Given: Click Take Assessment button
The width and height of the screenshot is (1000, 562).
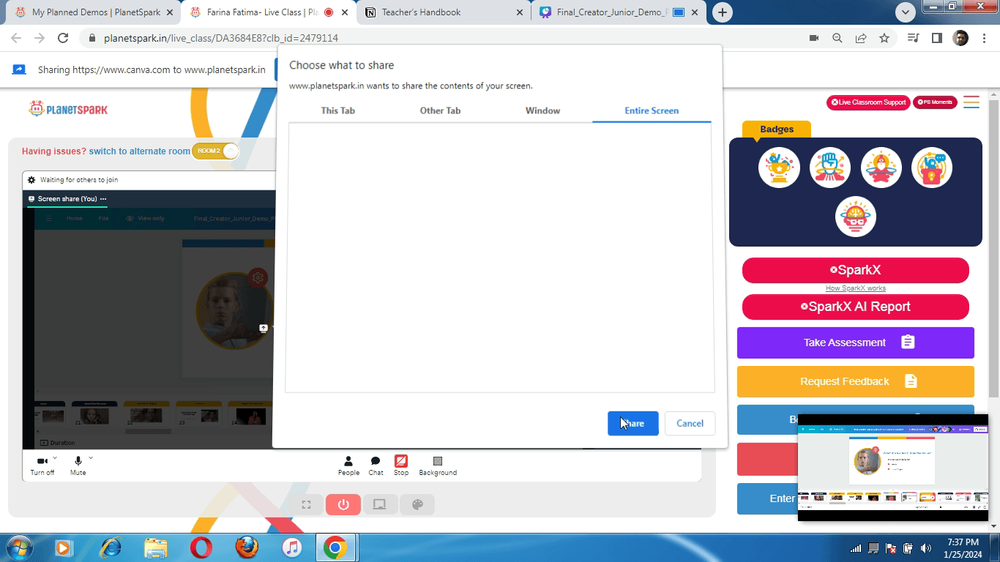Looking at the screenshot, I should point(855,343).
